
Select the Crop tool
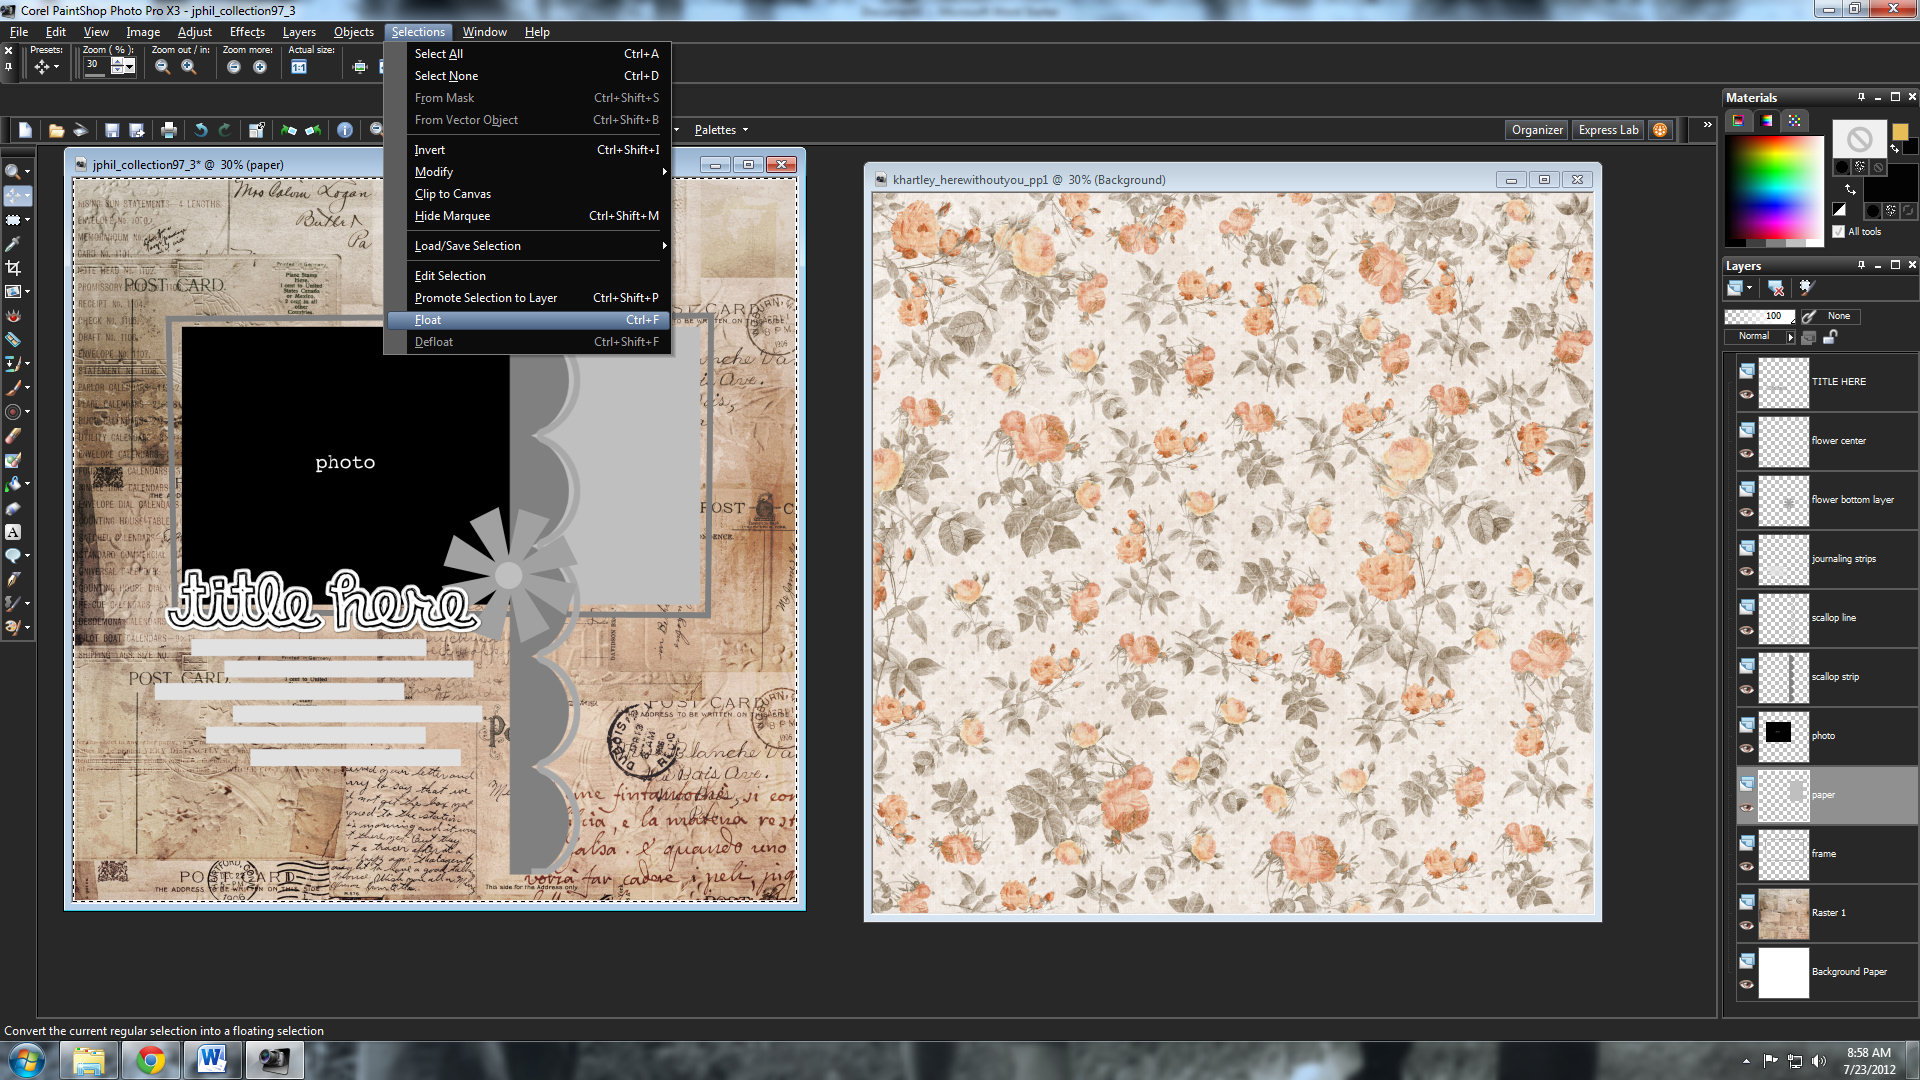[14, 267]
